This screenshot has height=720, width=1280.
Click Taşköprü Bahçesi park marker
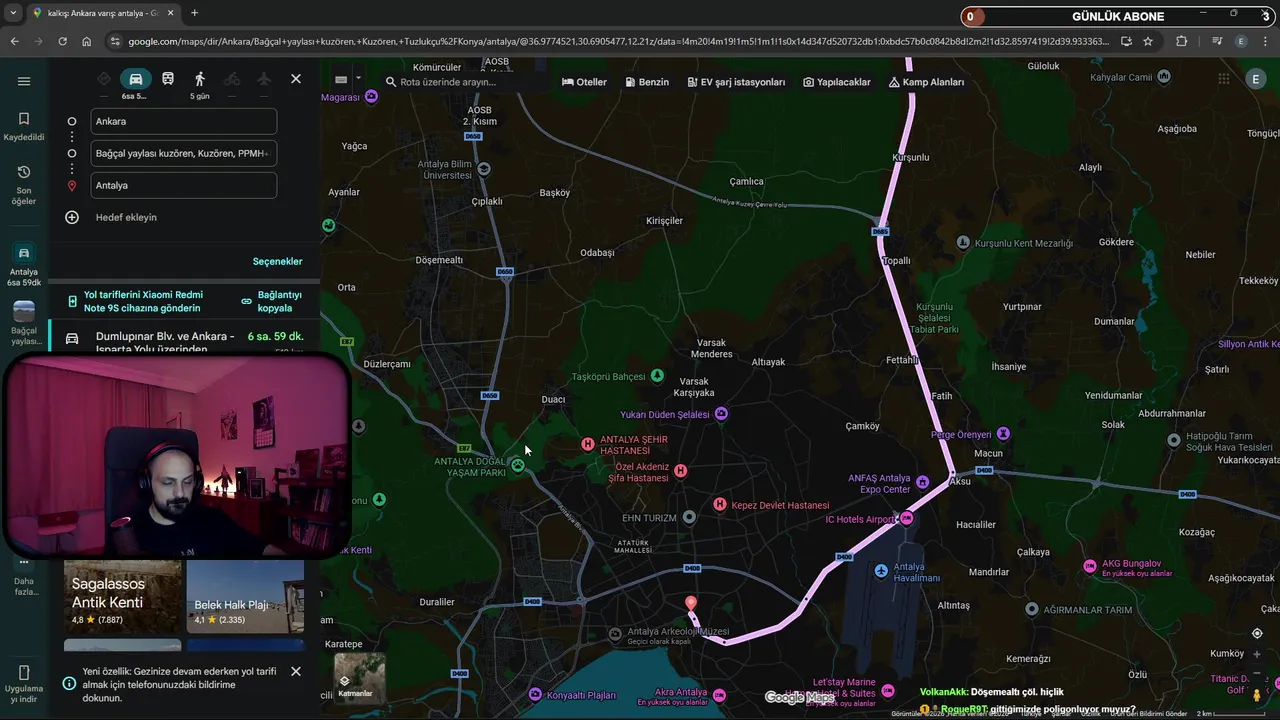click(x=657, y=375)
